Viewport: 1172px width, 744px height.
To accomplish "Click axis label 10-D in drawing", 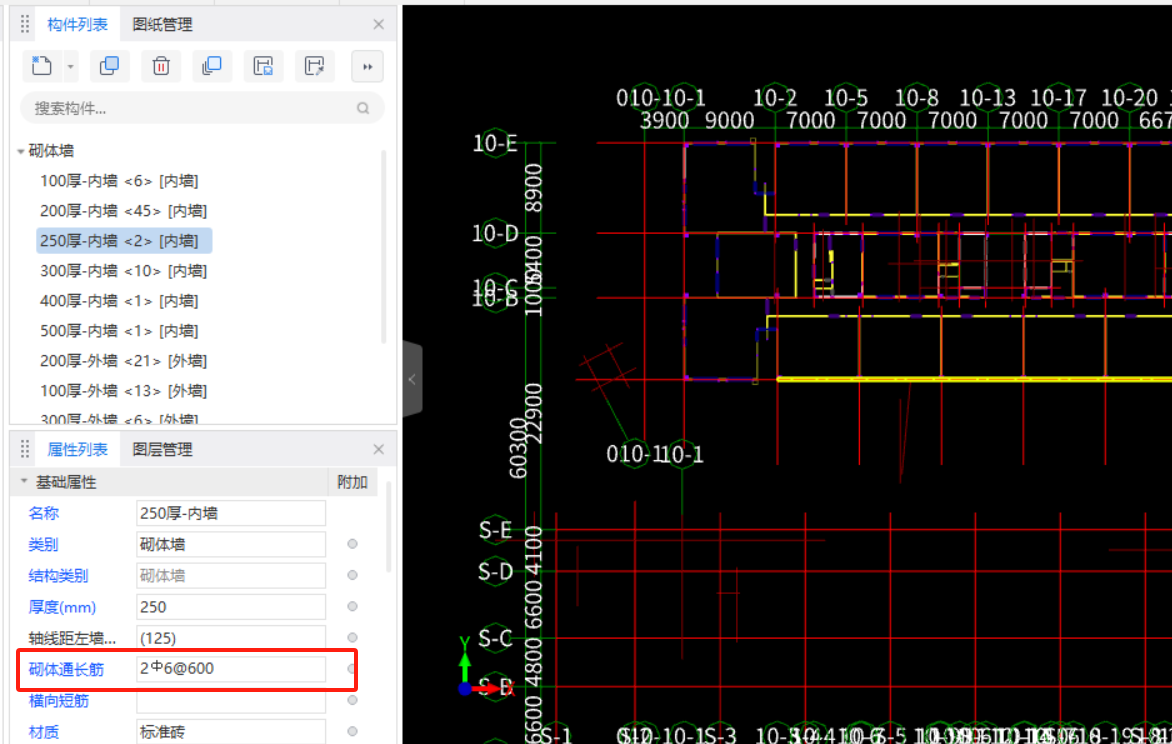I will 495,233.
